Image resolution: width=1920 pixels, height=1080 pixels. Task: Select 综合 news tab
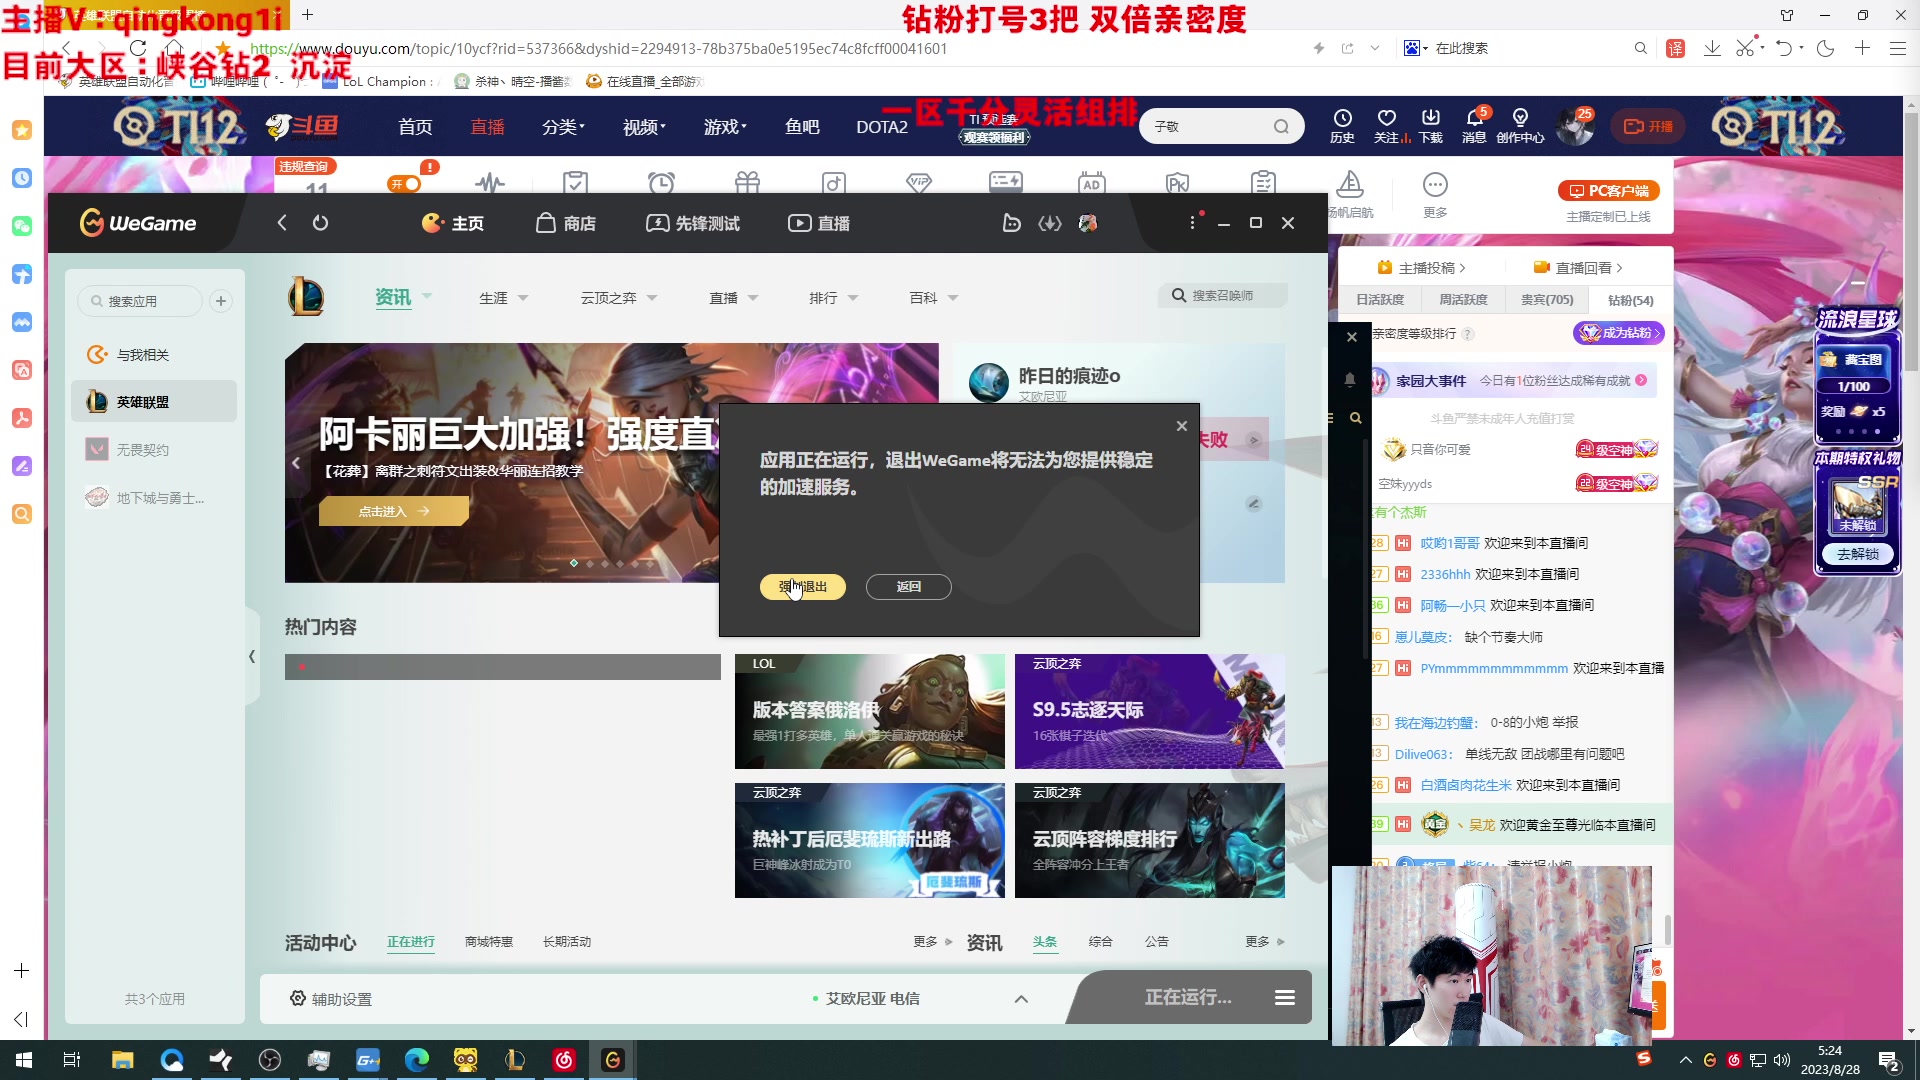coord(1101,942)
